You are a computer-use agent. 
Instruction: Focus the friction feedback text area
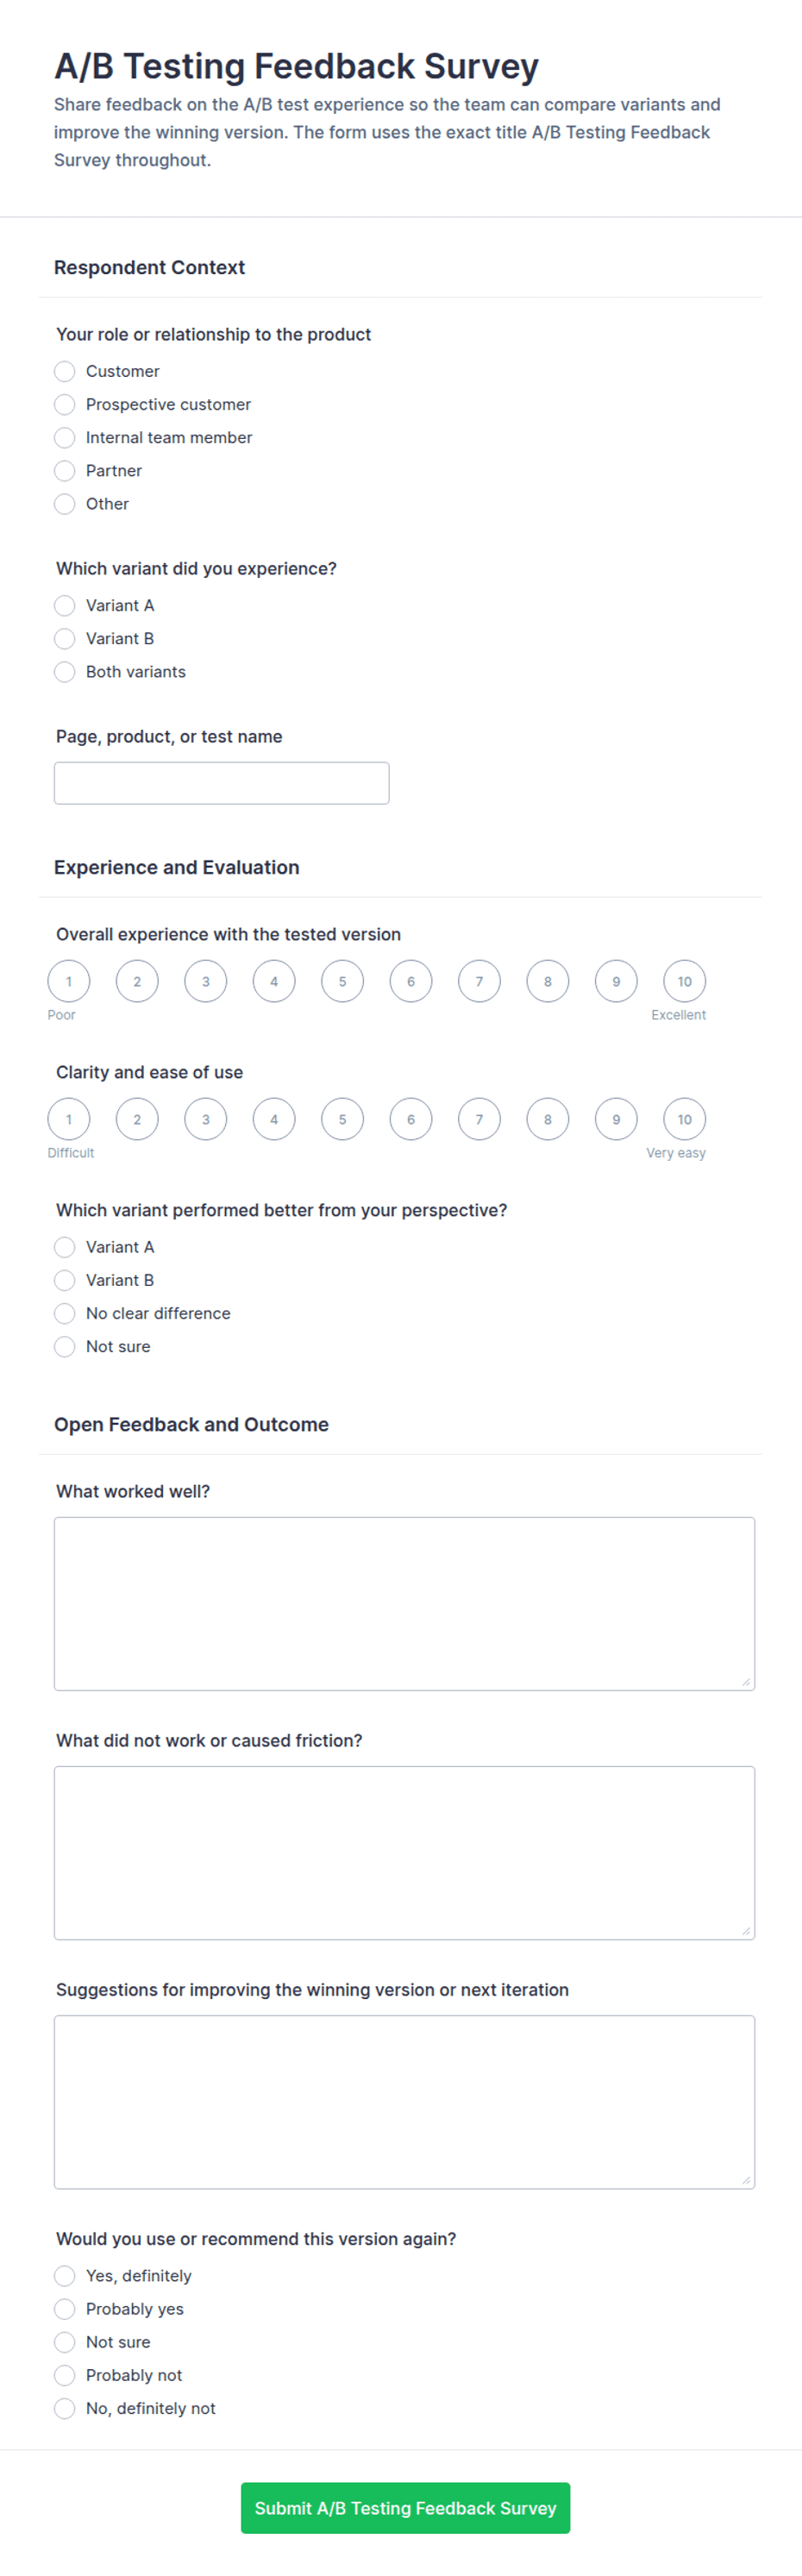click(x=404, y=1852)
